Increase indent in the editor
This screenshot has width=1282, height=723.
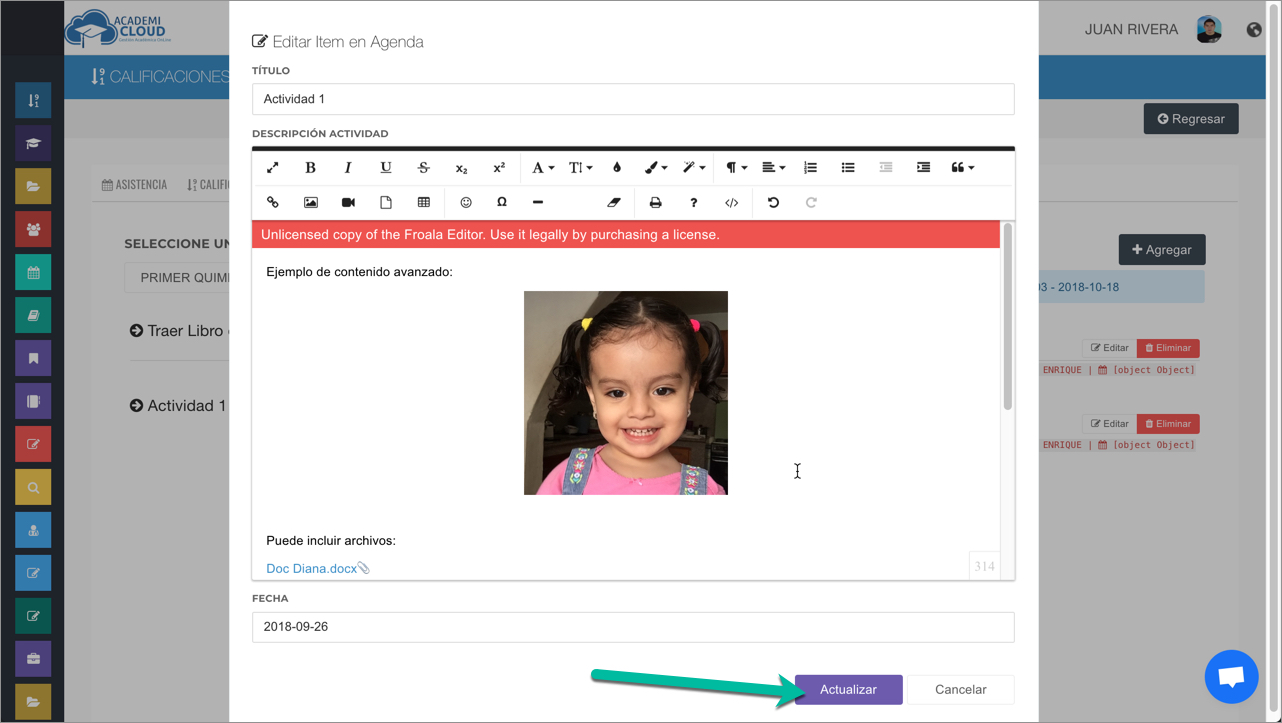point(923,168)
